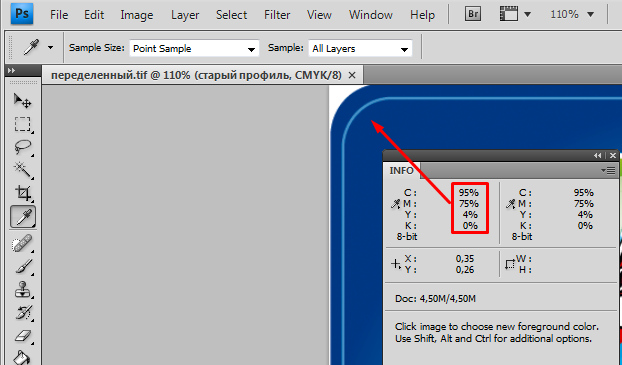Open the Select menu
Screen dimensions: 622x365
pyautogui.click(x=231, y=15)
